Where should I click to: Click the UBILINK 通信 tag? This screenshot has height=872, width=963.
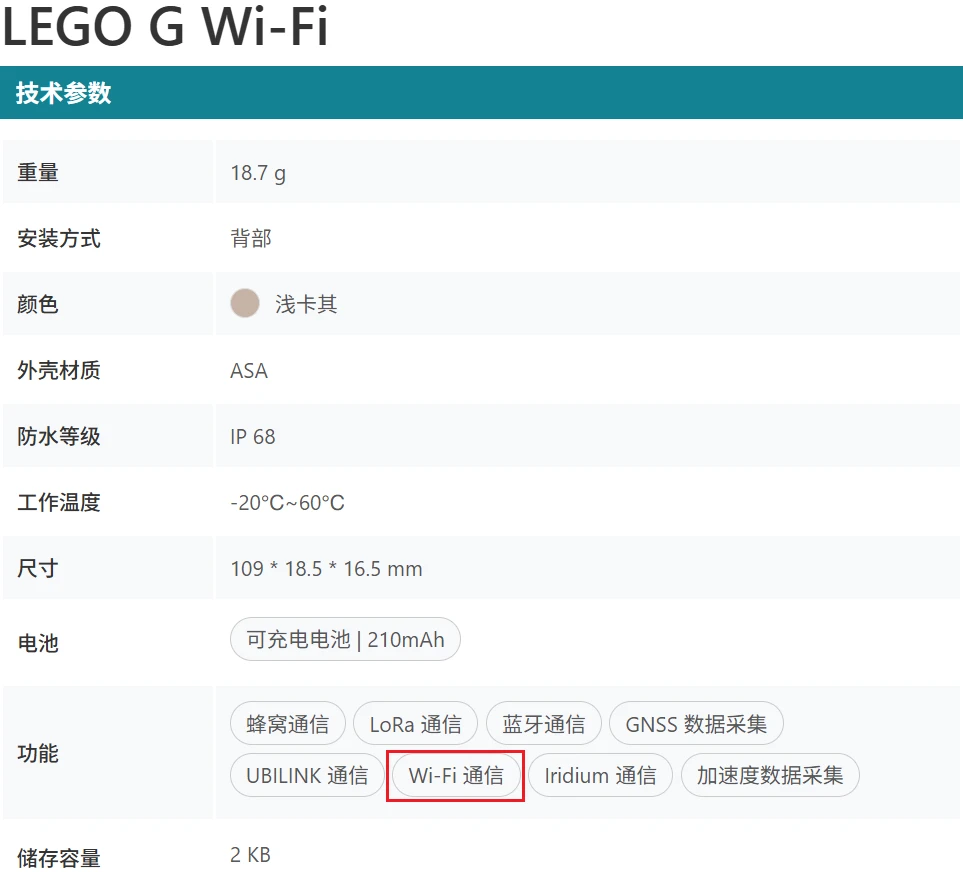pyautogui.click(x=307, y=775)
